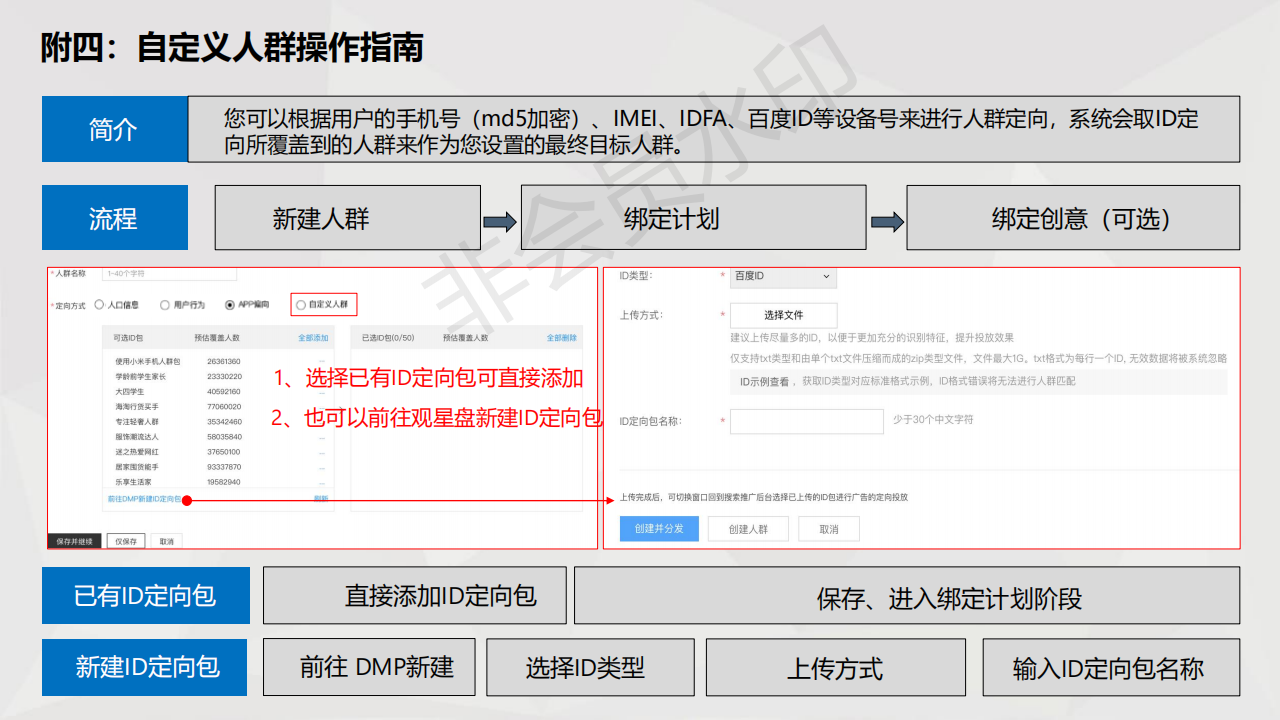Select the 大四学生 package row
1280x720 pixels.
217,391
